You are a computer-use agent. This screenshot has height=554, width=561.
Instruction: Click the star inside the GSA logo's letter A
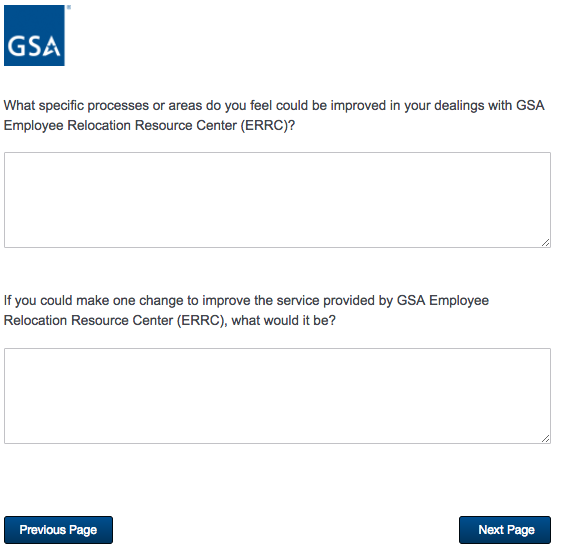(52, 48)
